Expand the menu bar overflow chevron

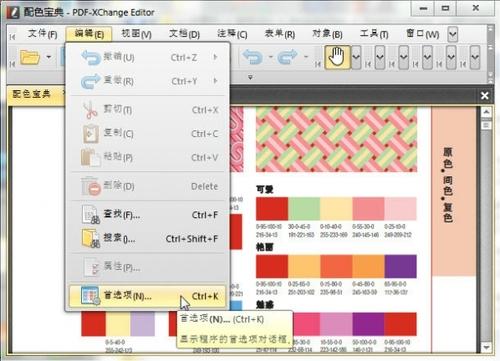(452, 34)
